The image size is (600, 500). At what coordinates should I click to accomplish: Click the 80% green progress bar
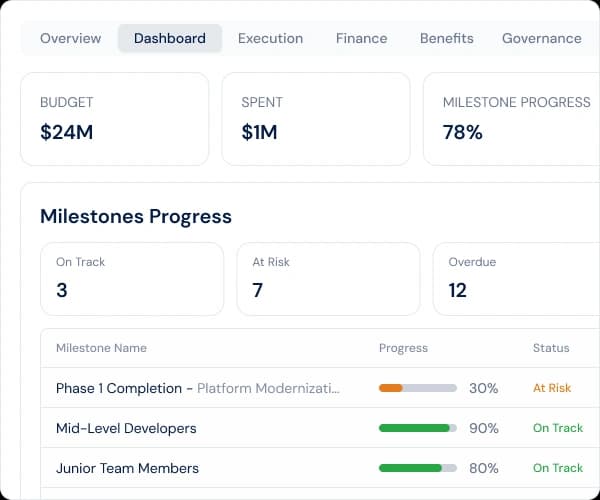(x=418, y=468)
